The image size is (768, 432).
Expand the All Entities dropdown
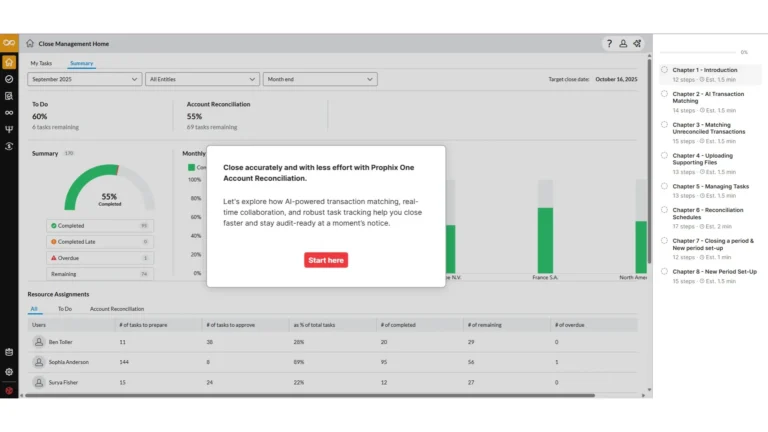click(202, 79)
